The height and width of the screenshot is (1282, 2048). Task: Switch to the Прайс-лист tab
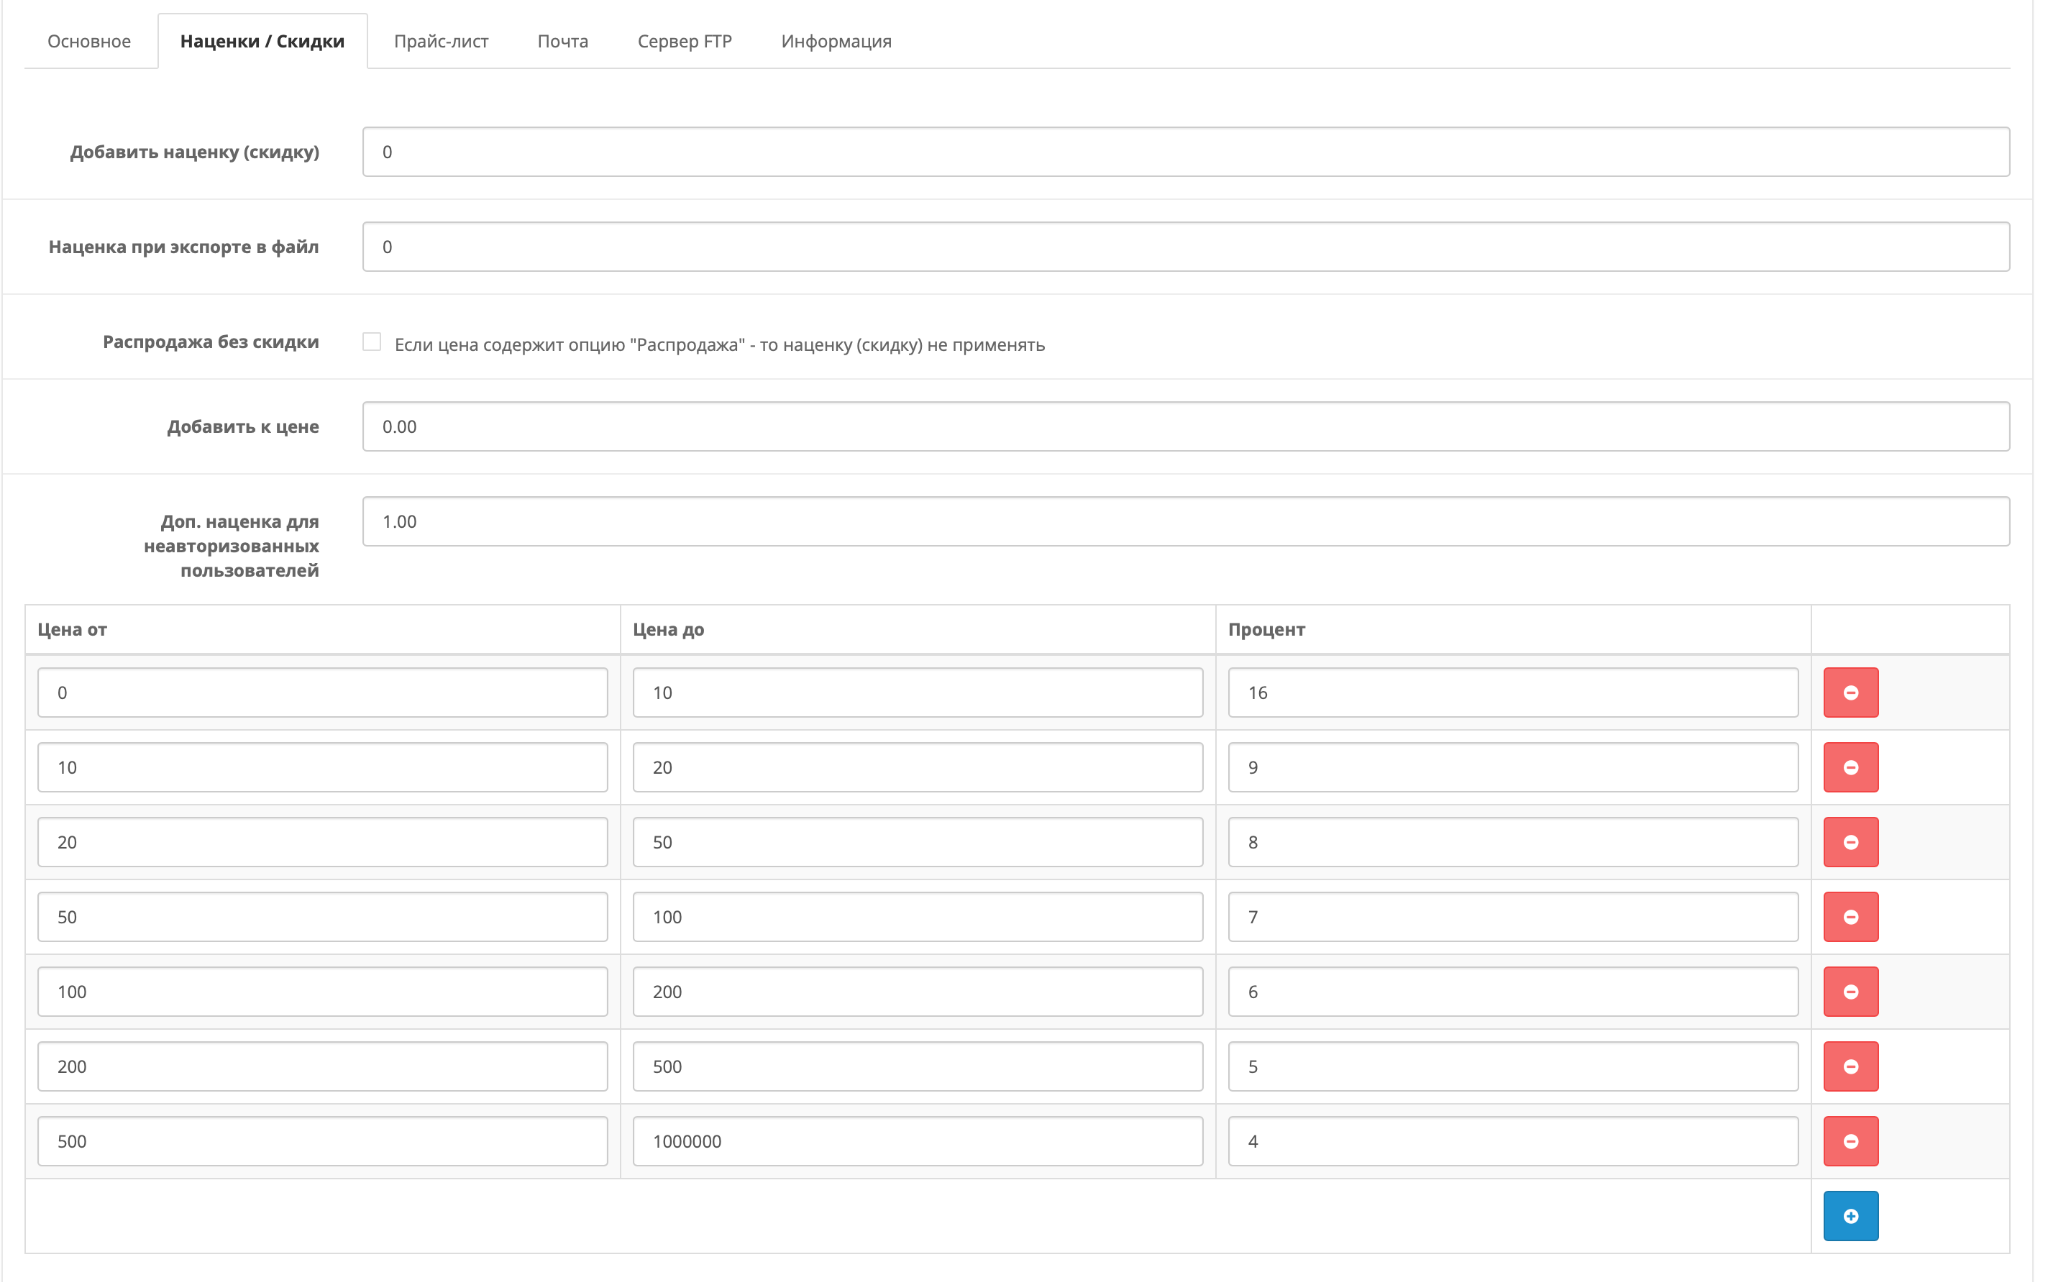pyautogui.click(x=441, y=41)
